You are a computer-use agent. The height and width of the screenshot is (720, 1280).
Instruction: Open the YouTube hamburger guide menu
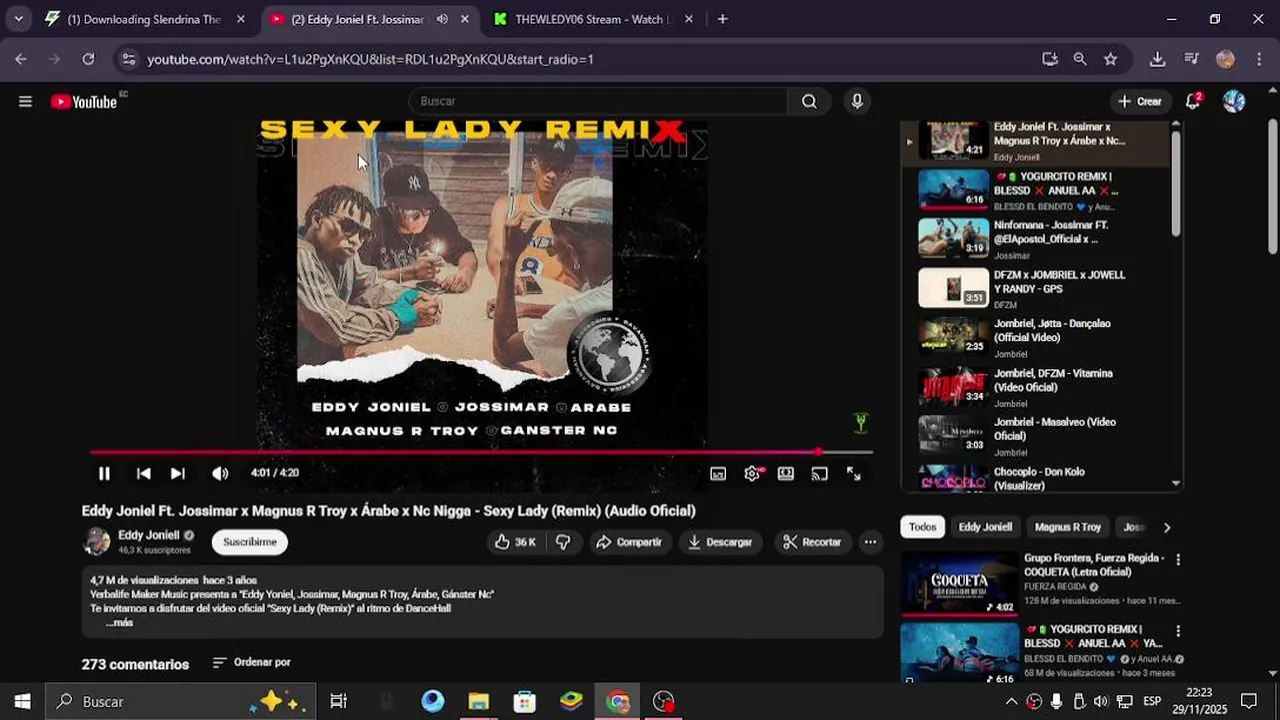coord(25,101)
